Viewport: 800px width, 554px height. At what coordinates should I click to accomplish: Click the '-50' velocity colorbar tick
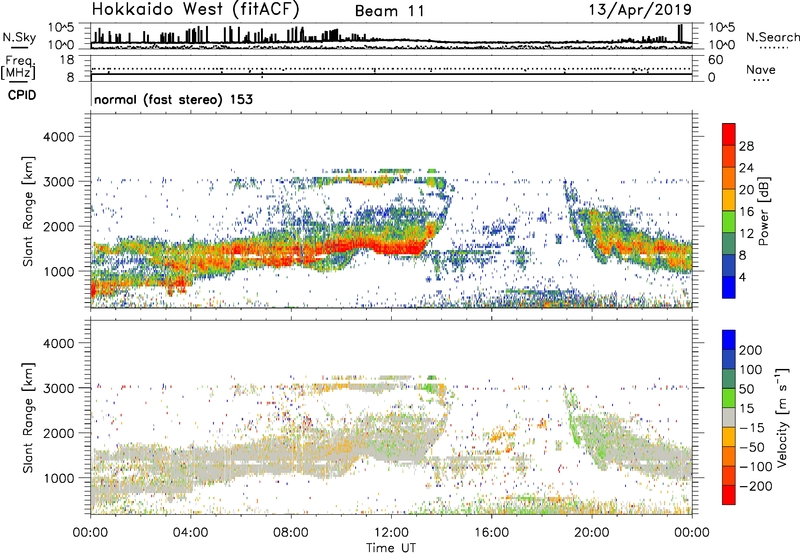[x=752, y=447]
